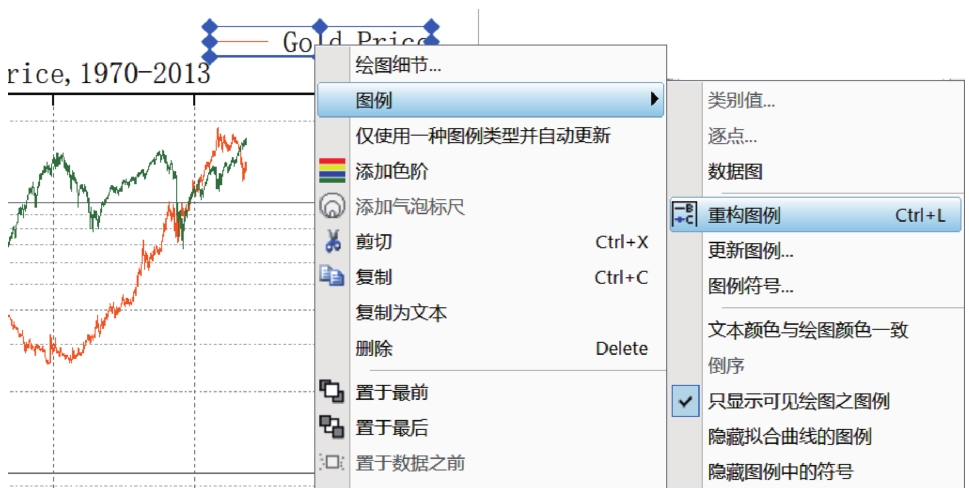Select 文本颜色与绘图颜色一致
Screen dimensions: 969x491
pyautogui.click(x=816, y=330)
